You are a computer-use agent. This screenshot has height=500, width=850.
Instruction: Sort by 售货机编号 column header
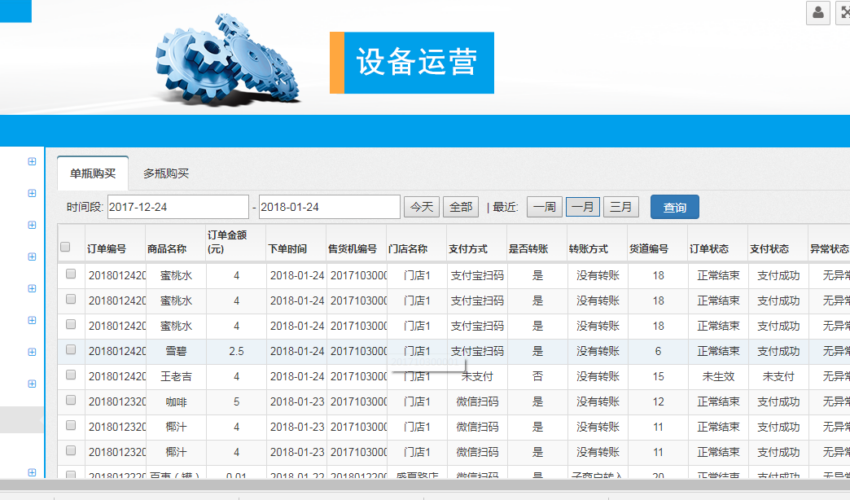click(352, 249)
